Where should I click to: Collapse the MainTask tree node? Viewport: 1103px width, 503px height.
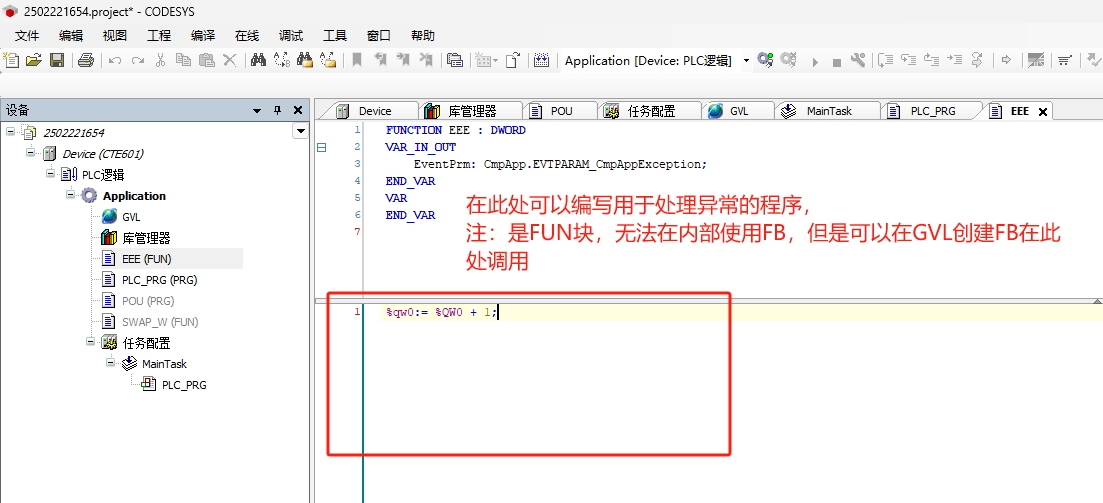pyautogui.click(x=110, y=362)
